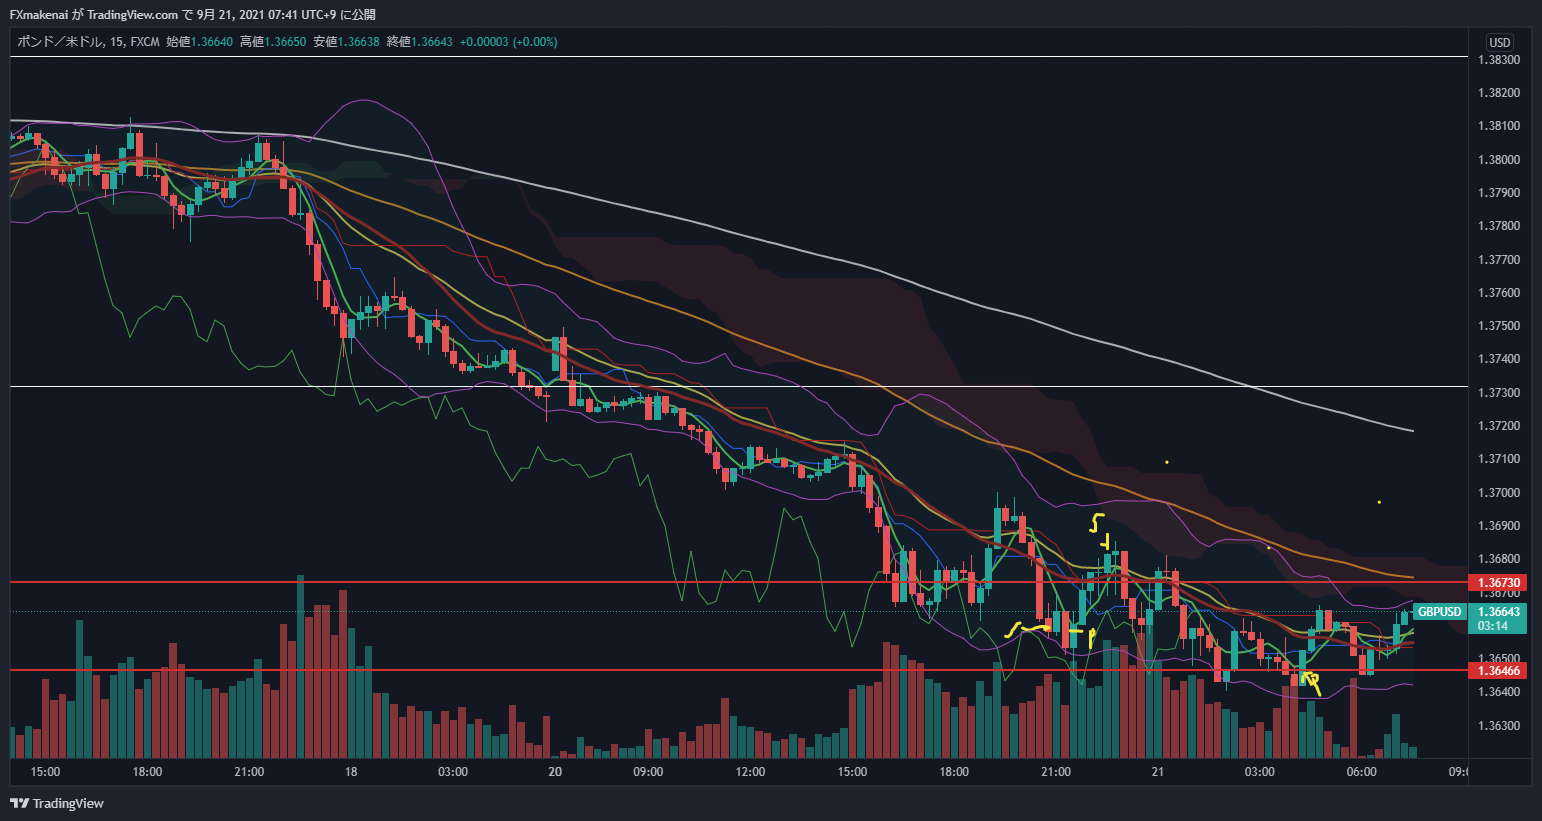Click the green GBPUSD symbol label
The width and height of the screenshot is (1542, 821).
pos(1440,611)
